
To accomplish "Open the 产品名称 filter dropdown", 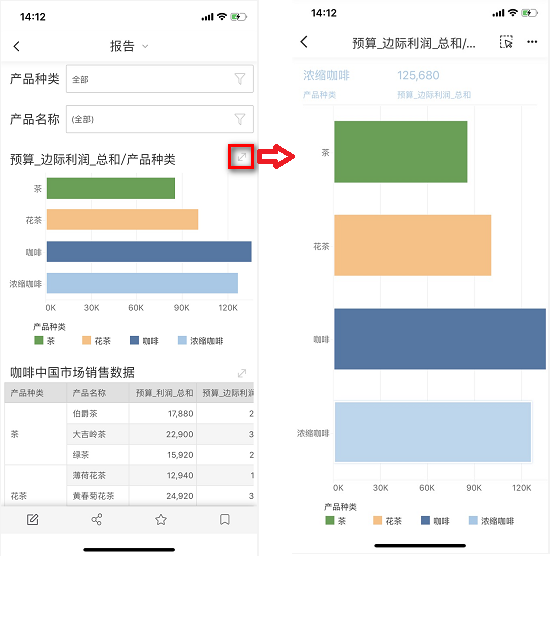I will point(160,119).
